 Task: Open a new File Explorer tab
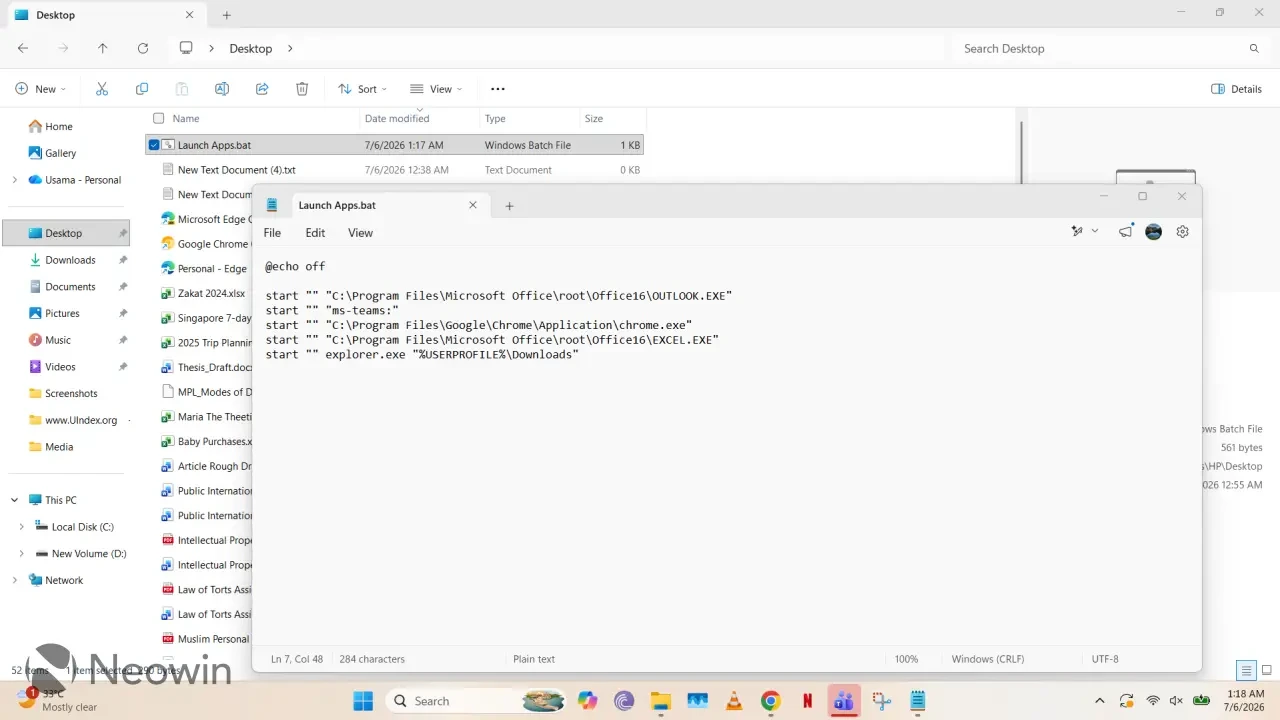(226, 15)
